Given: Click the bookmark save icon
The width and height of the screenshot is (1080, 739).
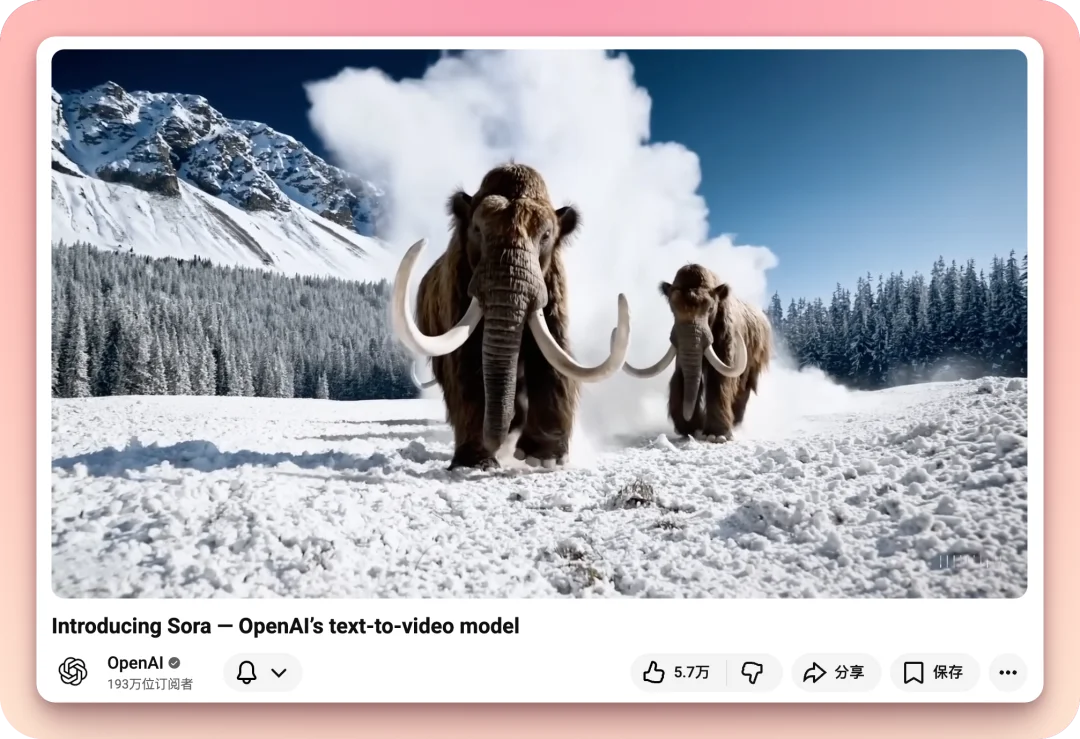Looking at the screenshot, I should [x=913, y=673].
